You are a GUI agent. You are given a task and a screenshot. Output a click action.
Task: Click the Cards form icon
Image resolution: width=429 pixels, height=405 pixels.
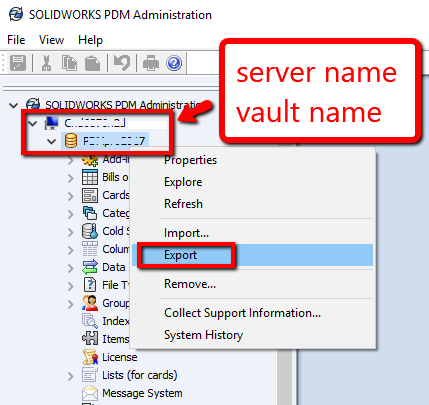tap(90, 195)
